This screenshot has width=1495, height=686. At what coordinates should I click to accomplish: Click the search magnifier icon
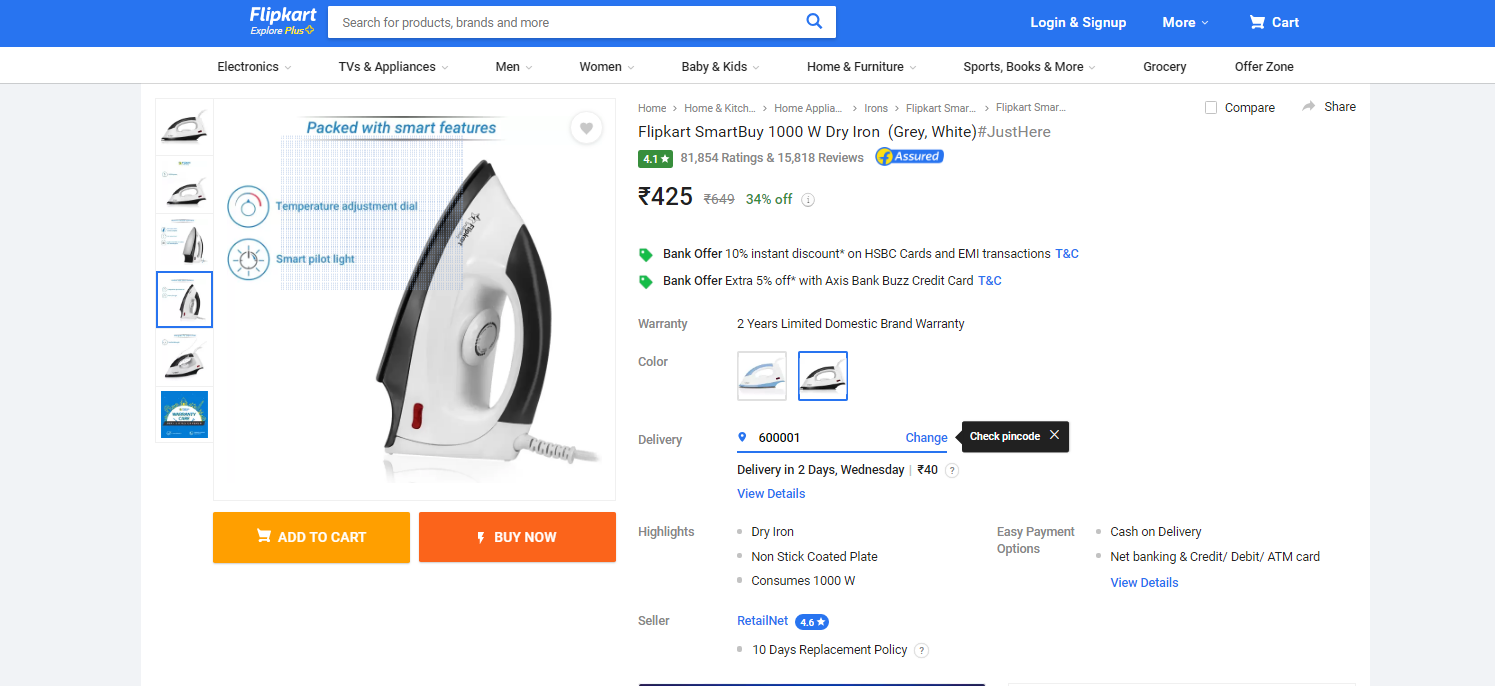point(815,21)
